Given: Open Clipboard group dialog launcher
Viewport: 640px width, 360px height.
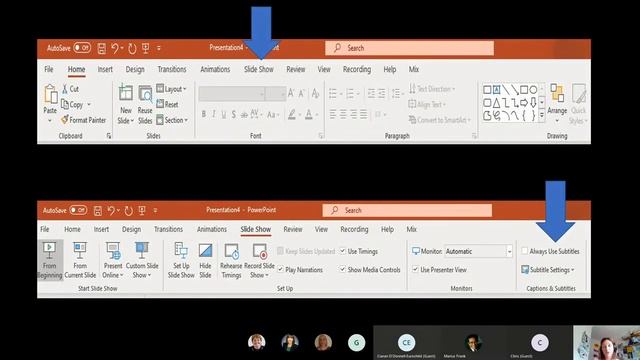Looking at the screenshot, I should coord(109,136).
